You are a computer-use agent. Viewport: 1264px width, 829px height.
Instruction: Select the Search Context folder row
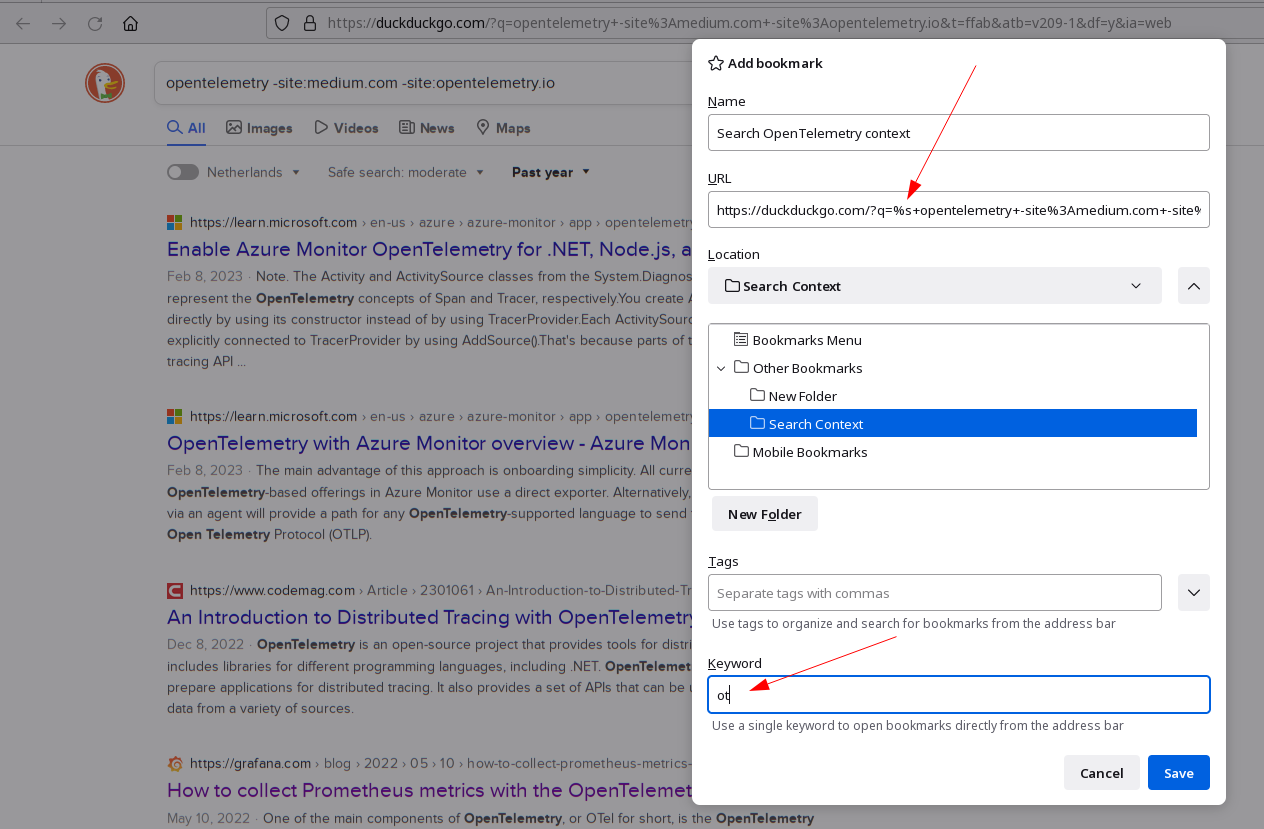pos(953,424)
